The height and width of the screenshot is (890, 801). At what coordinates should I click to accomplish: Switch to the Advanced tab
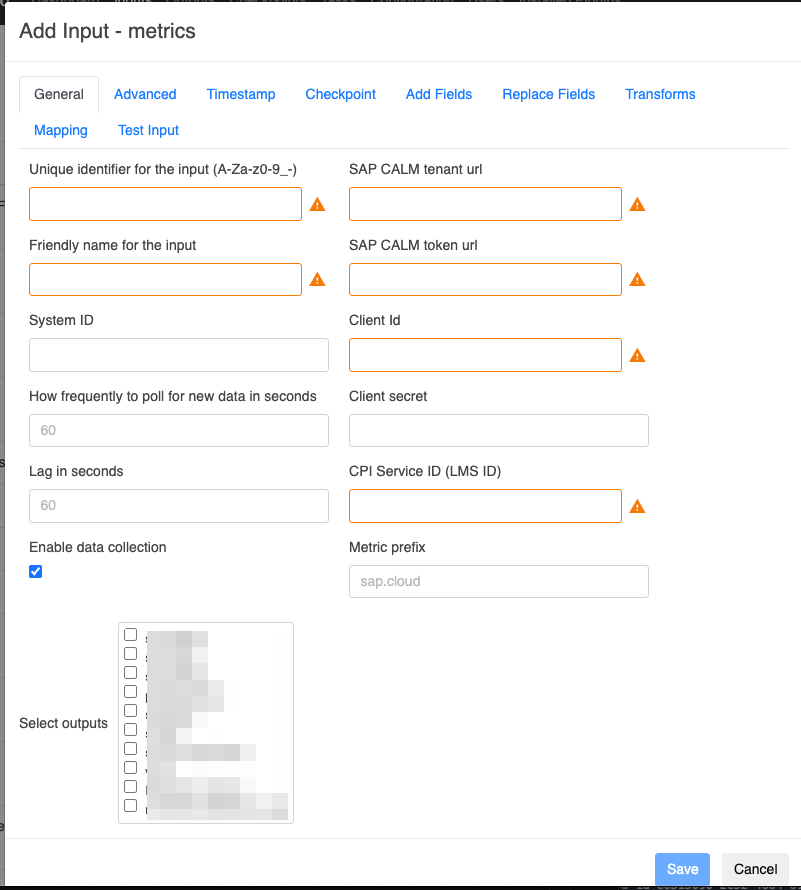[x=145, y=94]
